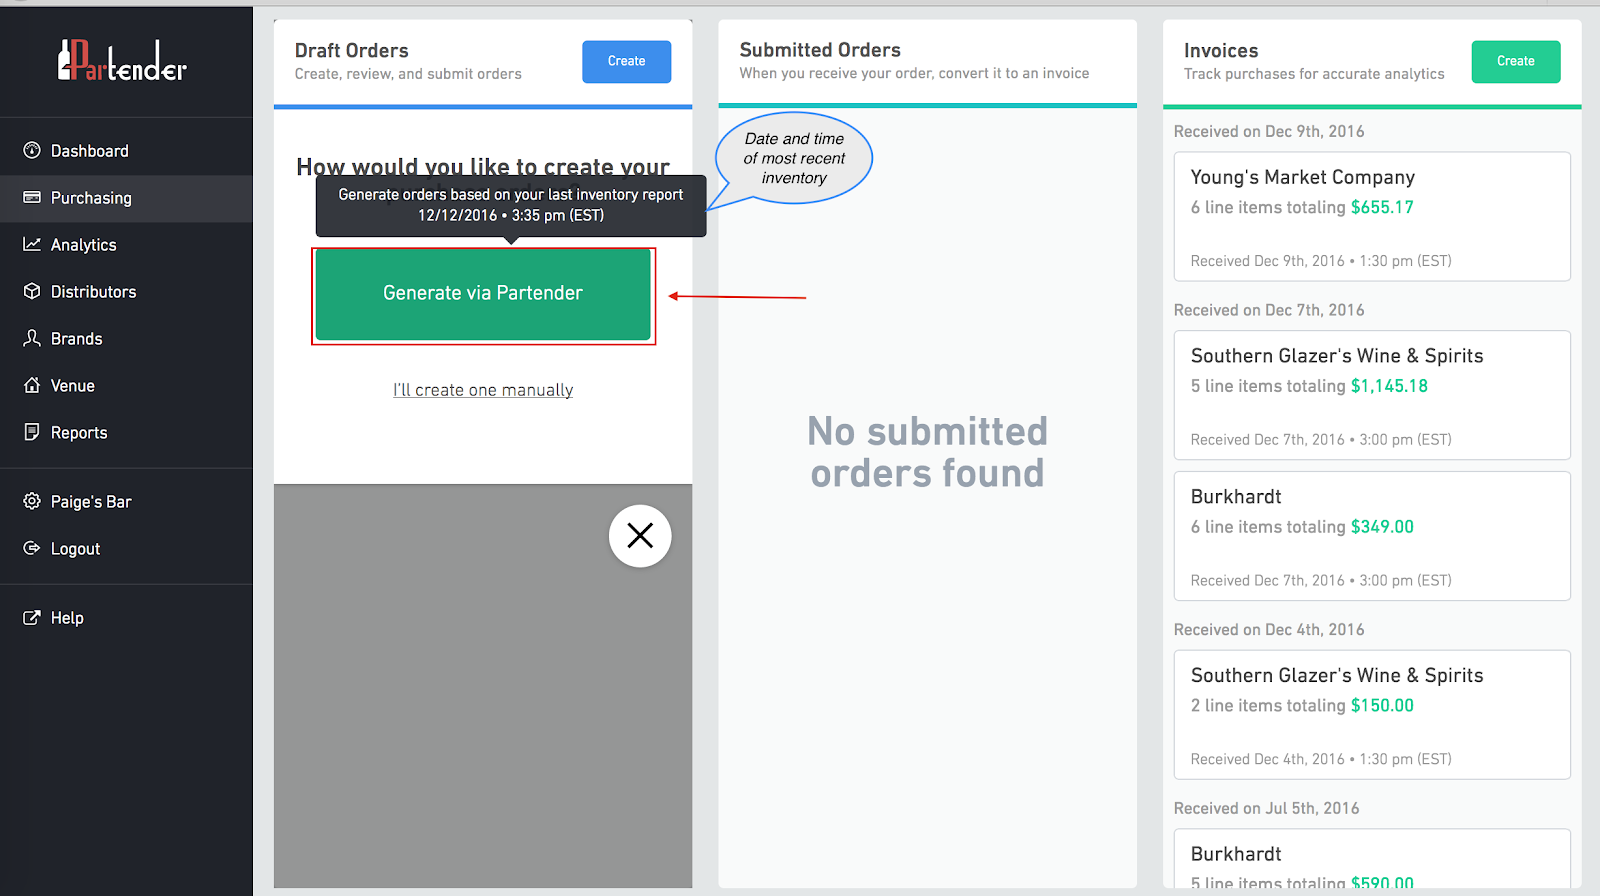Click "Received Dec 4th, 2016 • 1:30 pm" timestamp
Image resolution: width=1600 pixels, height=896 pixels.
coord(1321,759)
